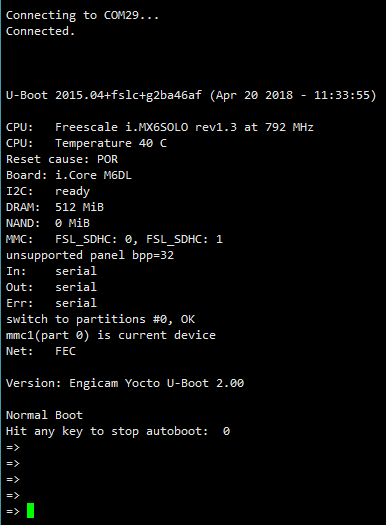
Task: Click the 'Connected.' status text
Action: click(40, 31)
